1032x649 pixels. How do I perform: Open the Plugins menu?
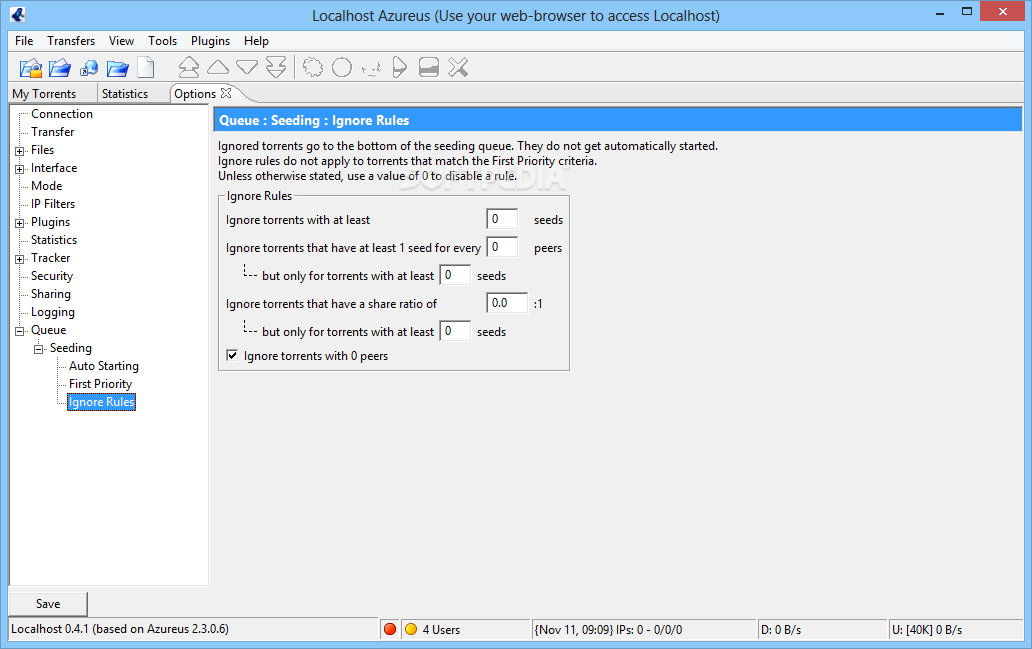(x=211, y=41)
